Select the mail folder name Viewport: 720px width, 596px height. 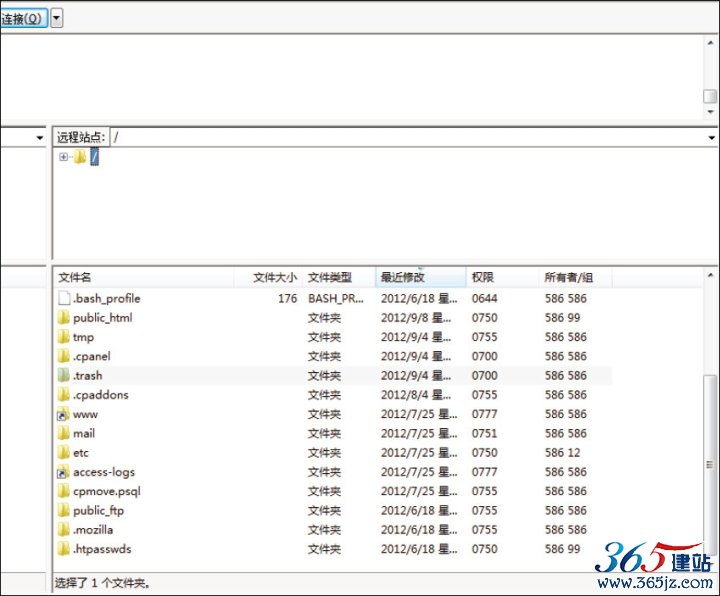click(x=84, y=433)
